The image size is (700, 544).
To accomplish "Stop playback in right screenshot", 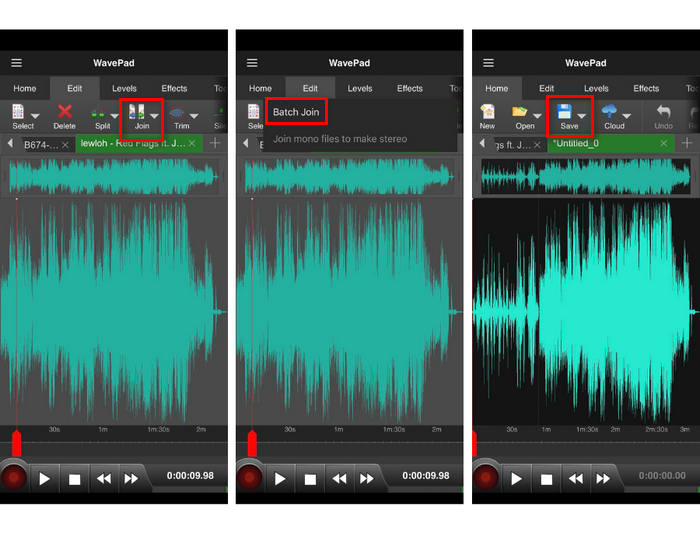I will (546, 479).
